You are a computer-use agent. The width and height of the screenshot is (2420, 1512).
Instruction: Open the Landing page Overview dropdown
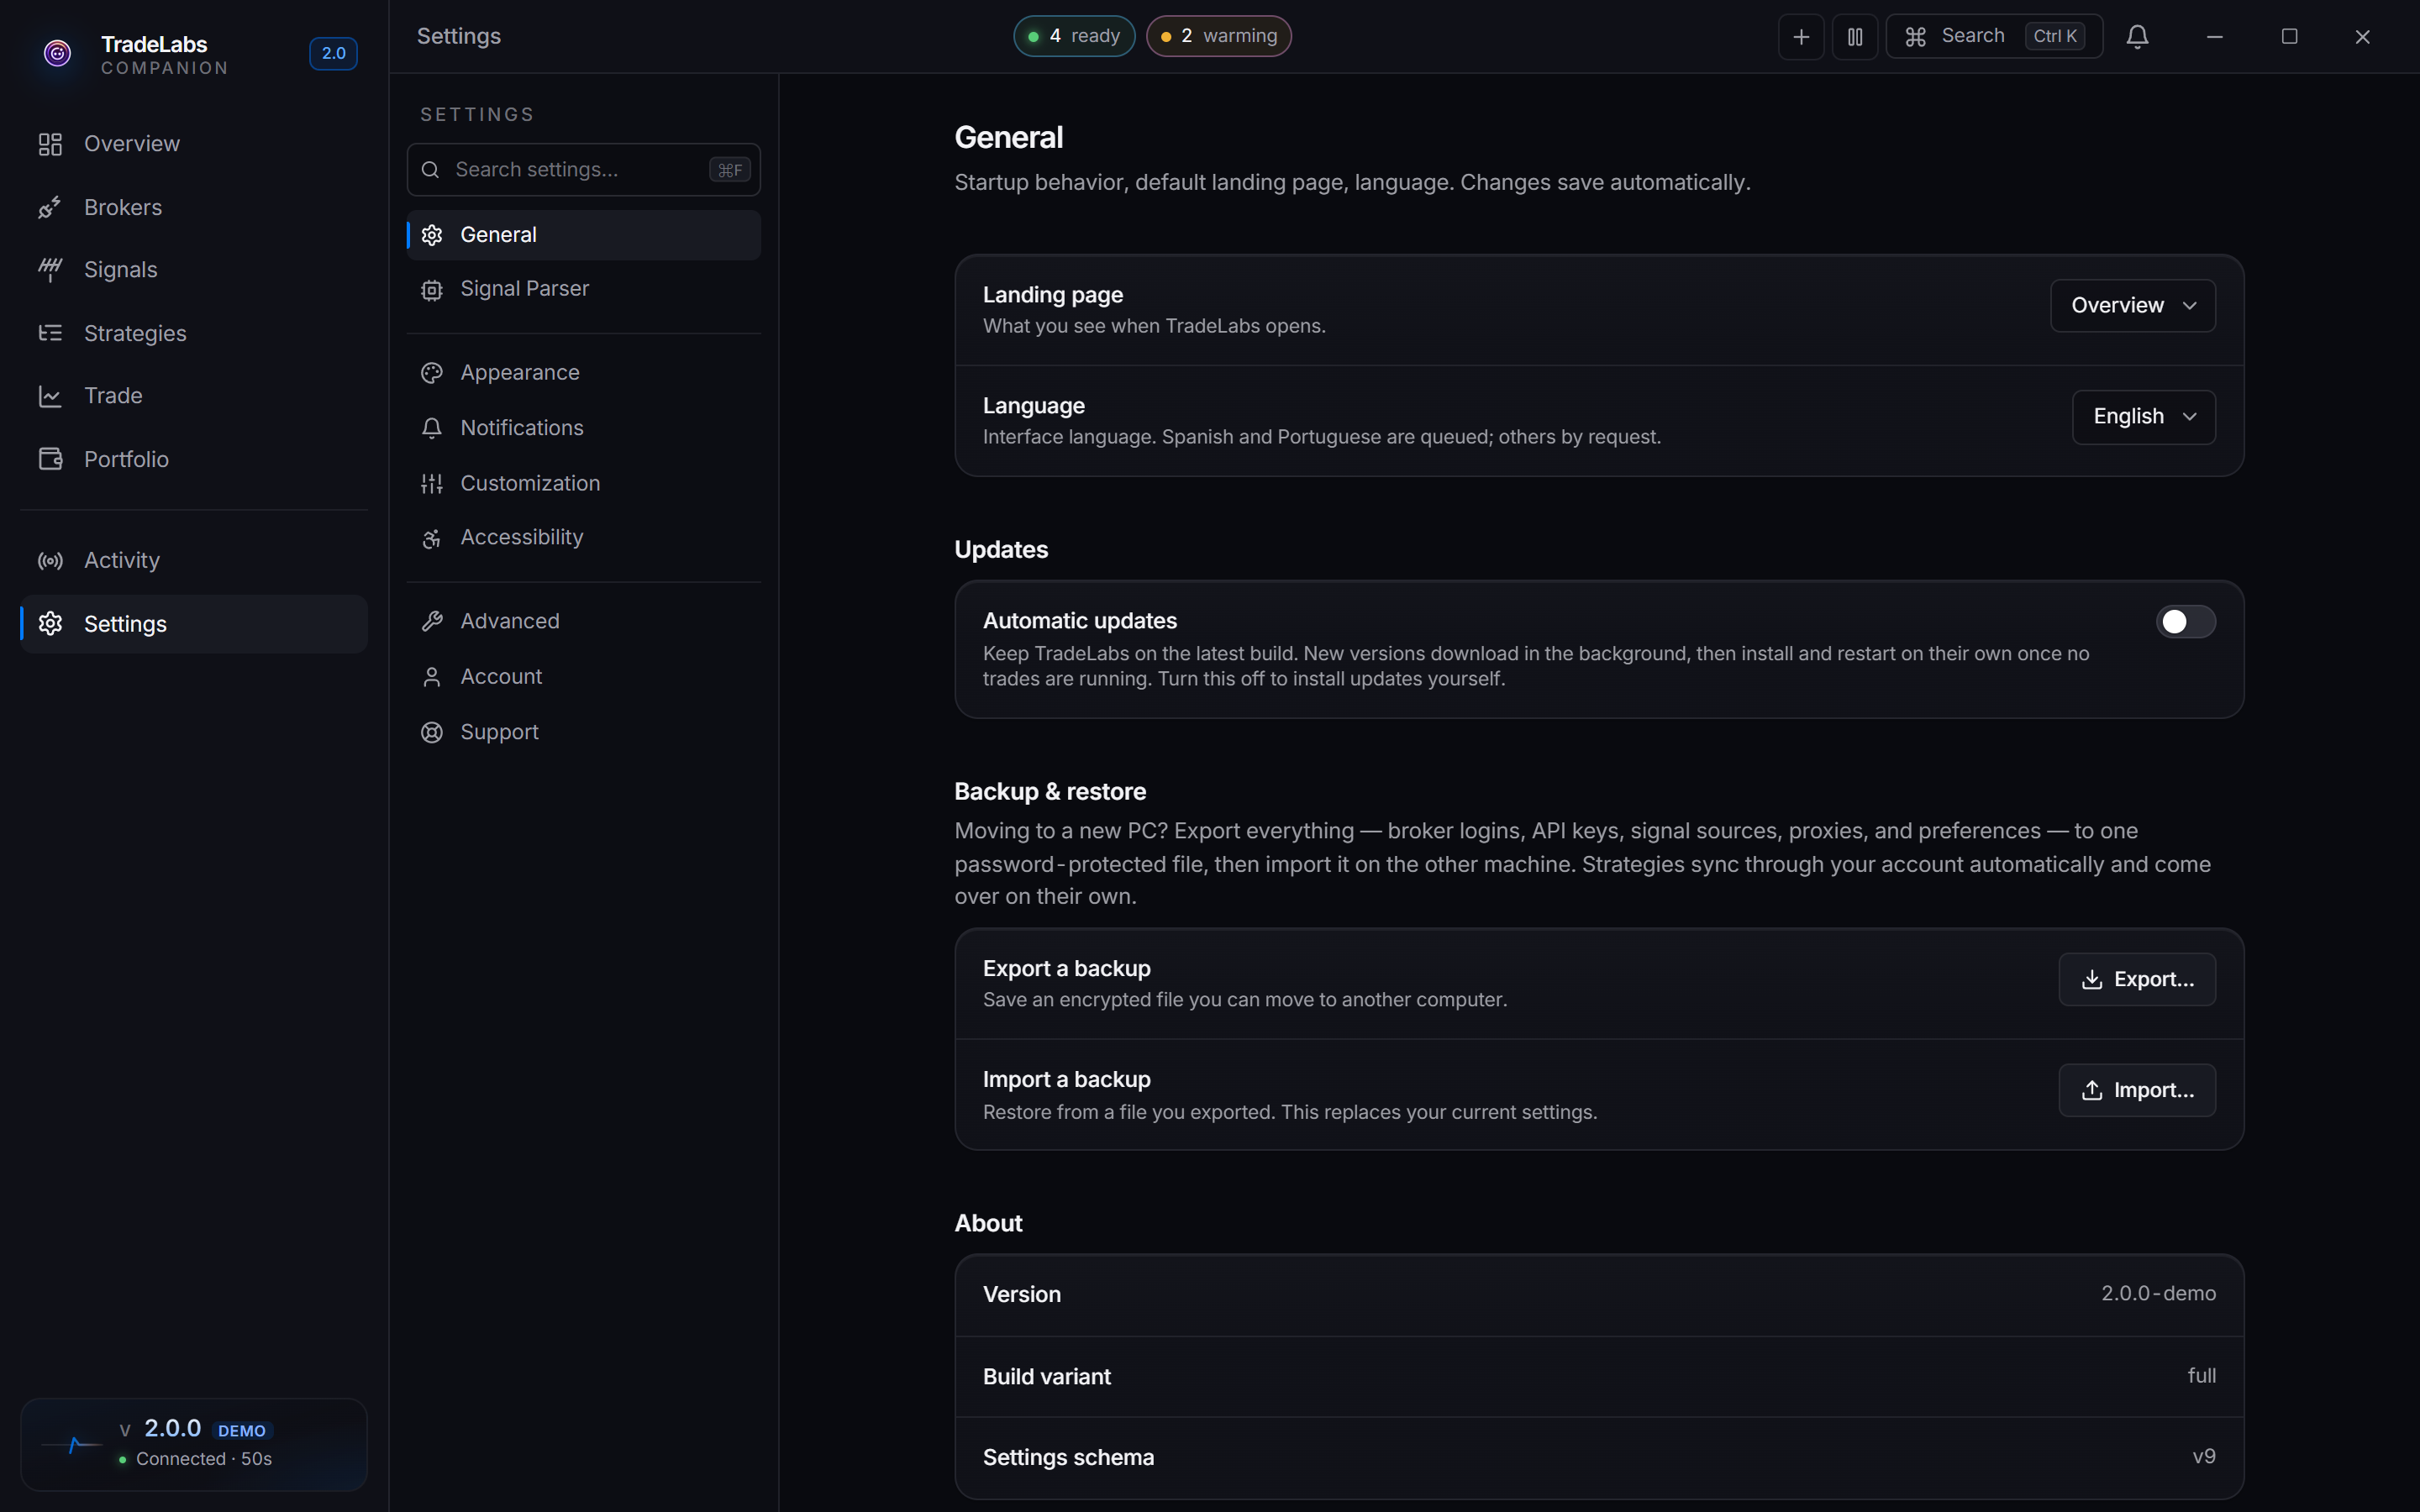(2133, 305)
